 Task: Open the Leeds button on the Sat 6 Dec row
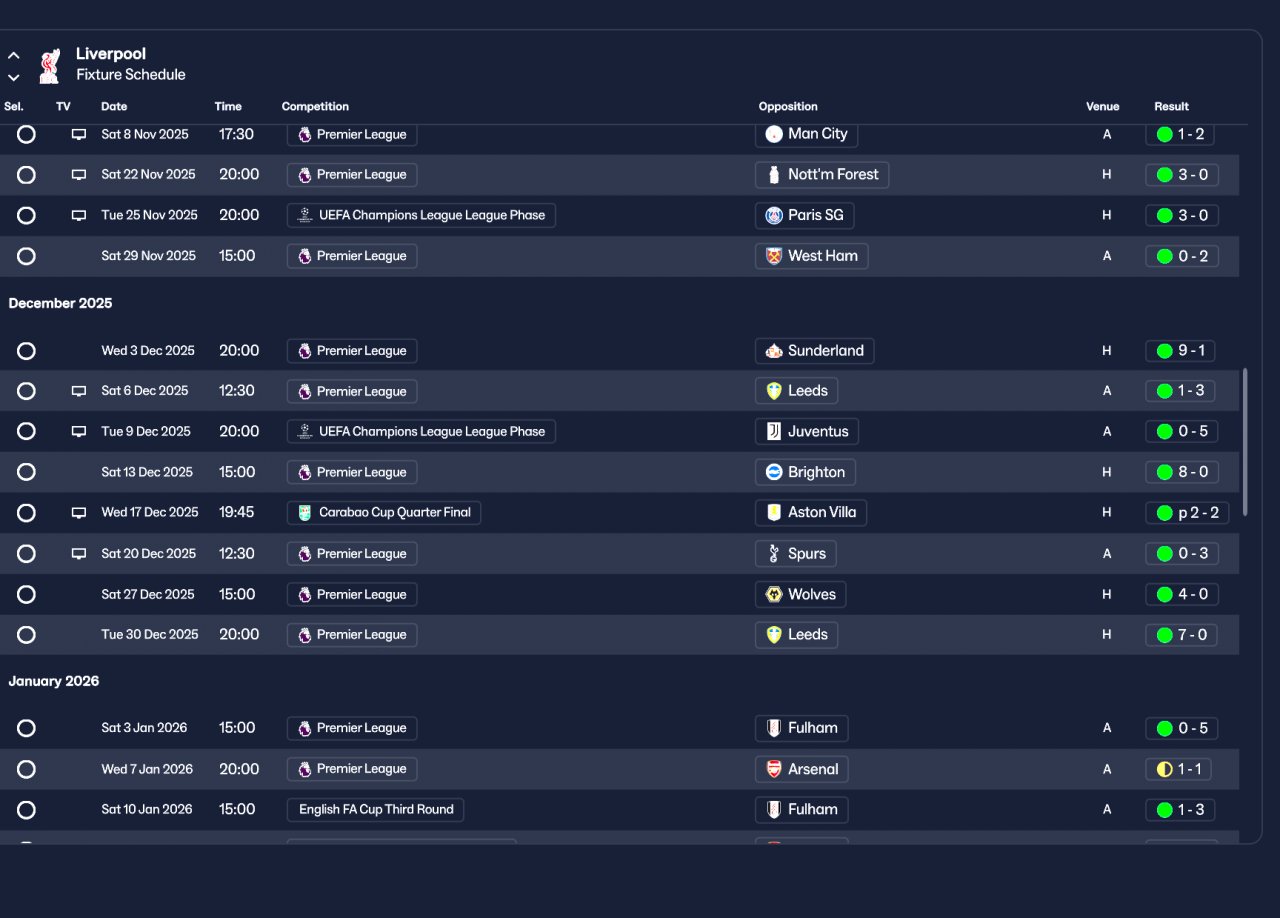796,391
